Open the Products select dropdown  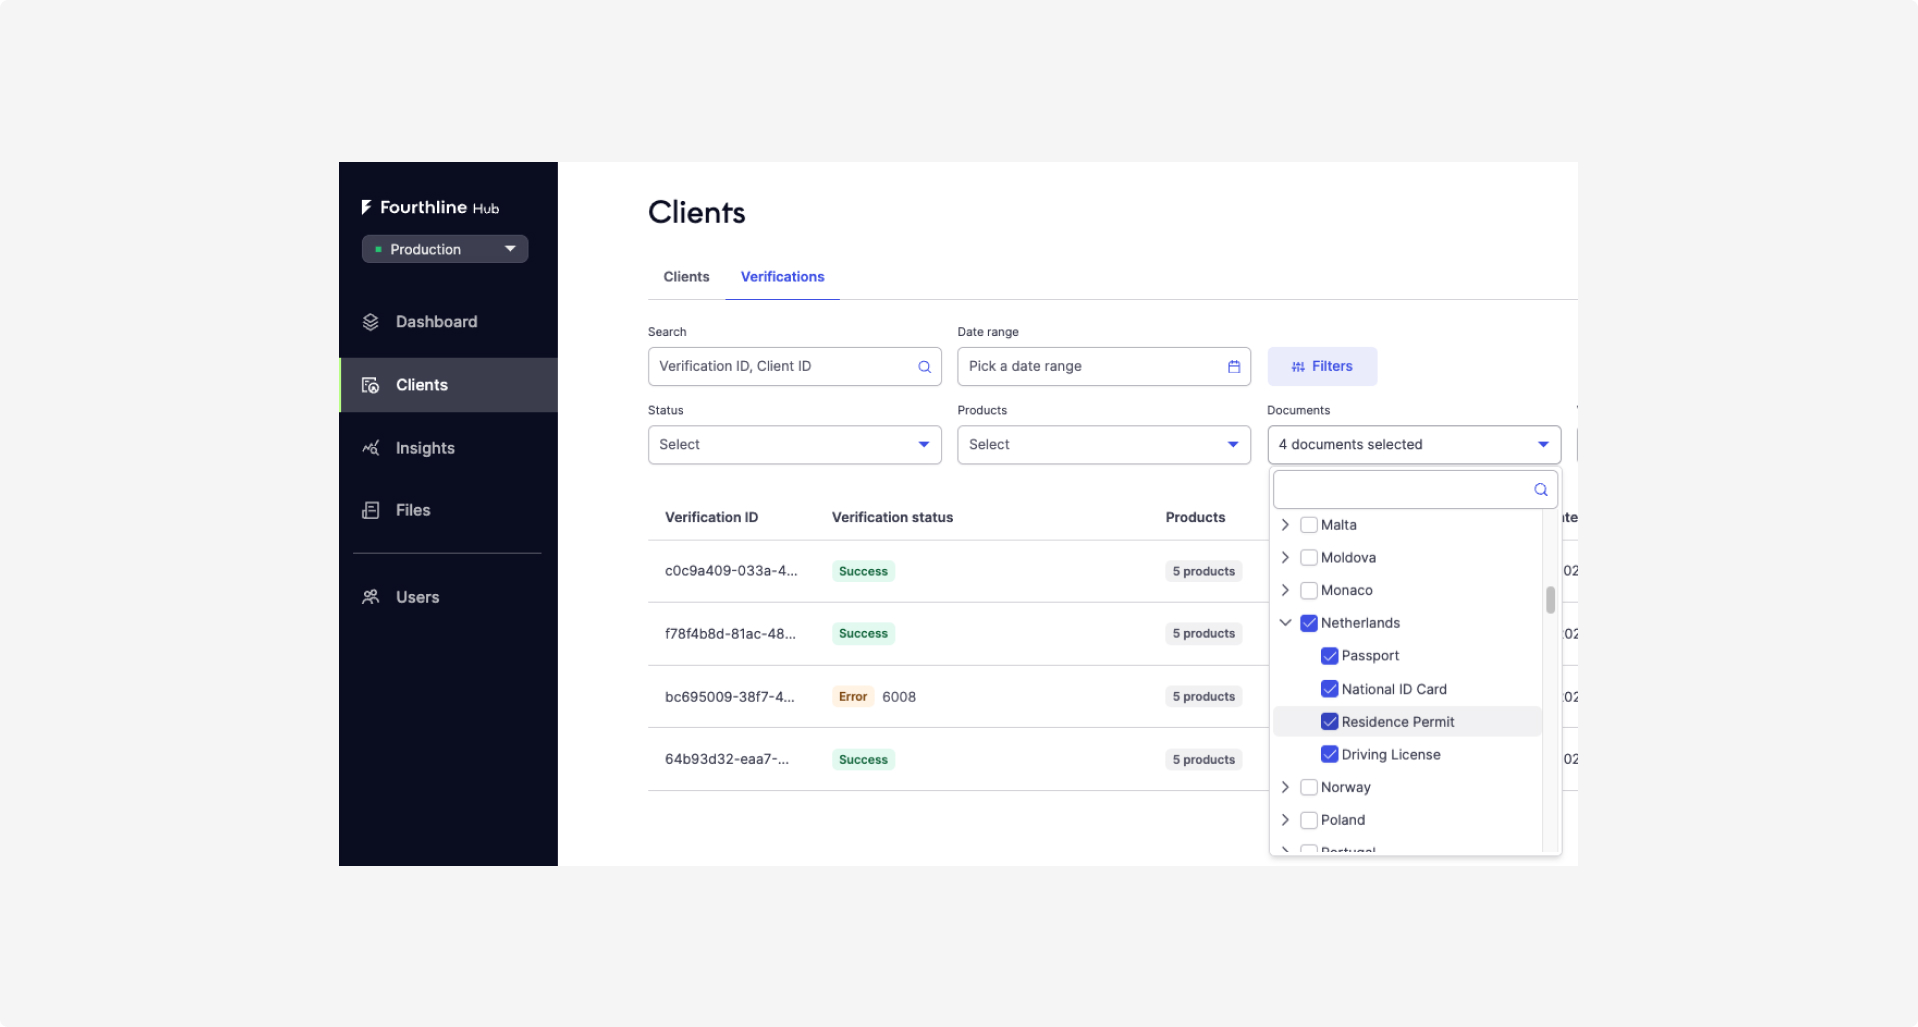tap(1104, 445)
